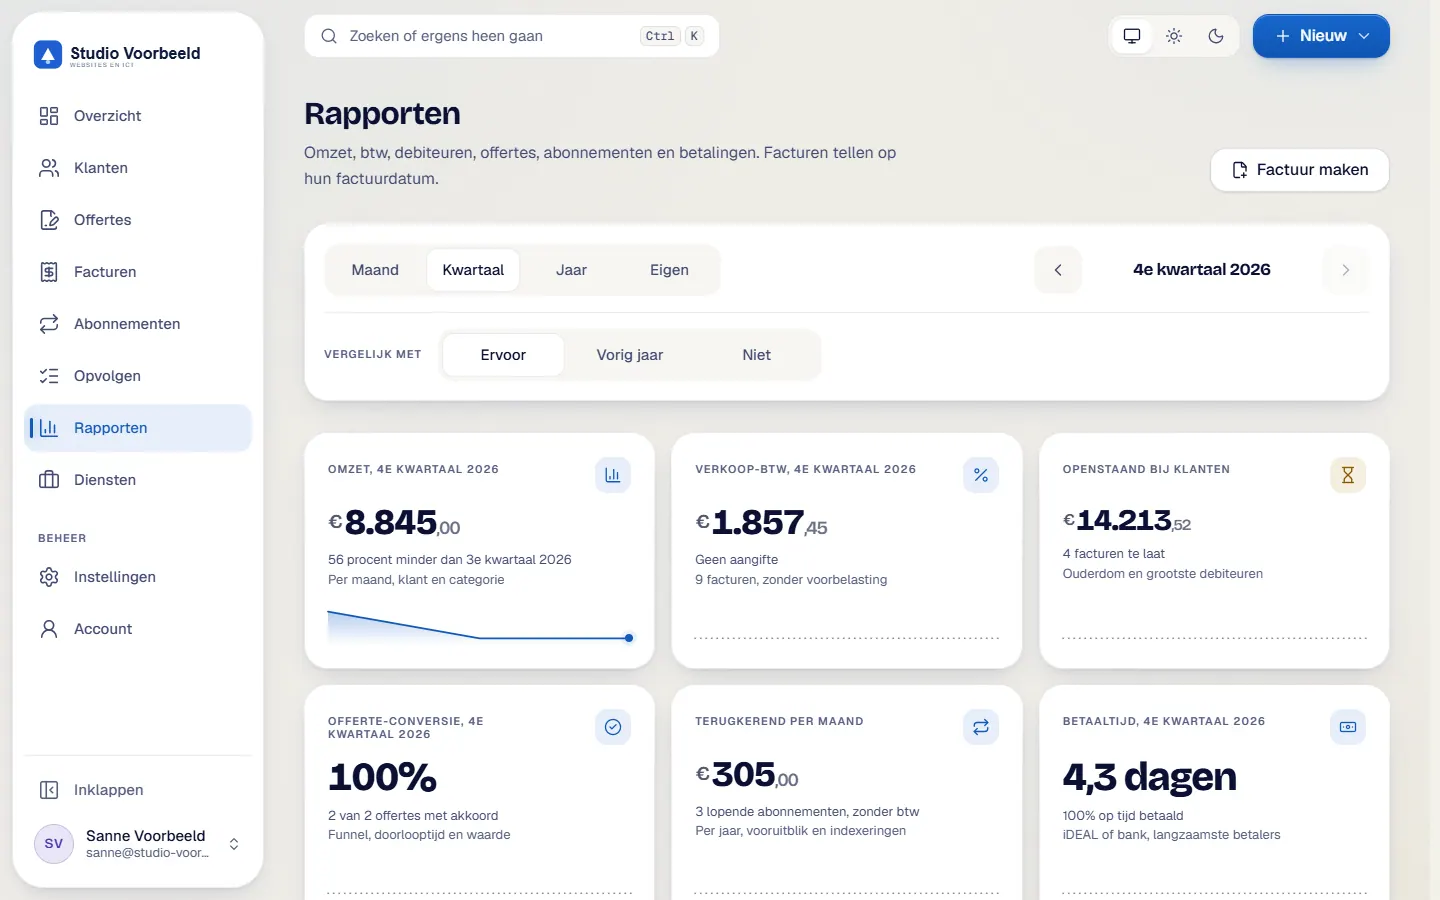
Task: Click the Instellingen gear icon
Action: coord(49,577)
